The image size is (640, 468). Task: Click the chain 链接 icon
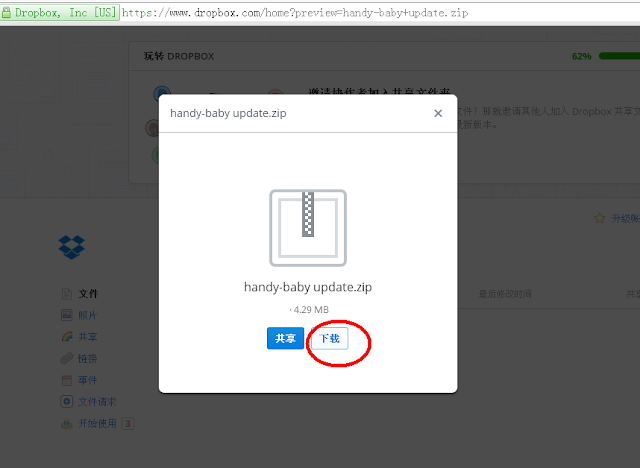tap(67, 358)
